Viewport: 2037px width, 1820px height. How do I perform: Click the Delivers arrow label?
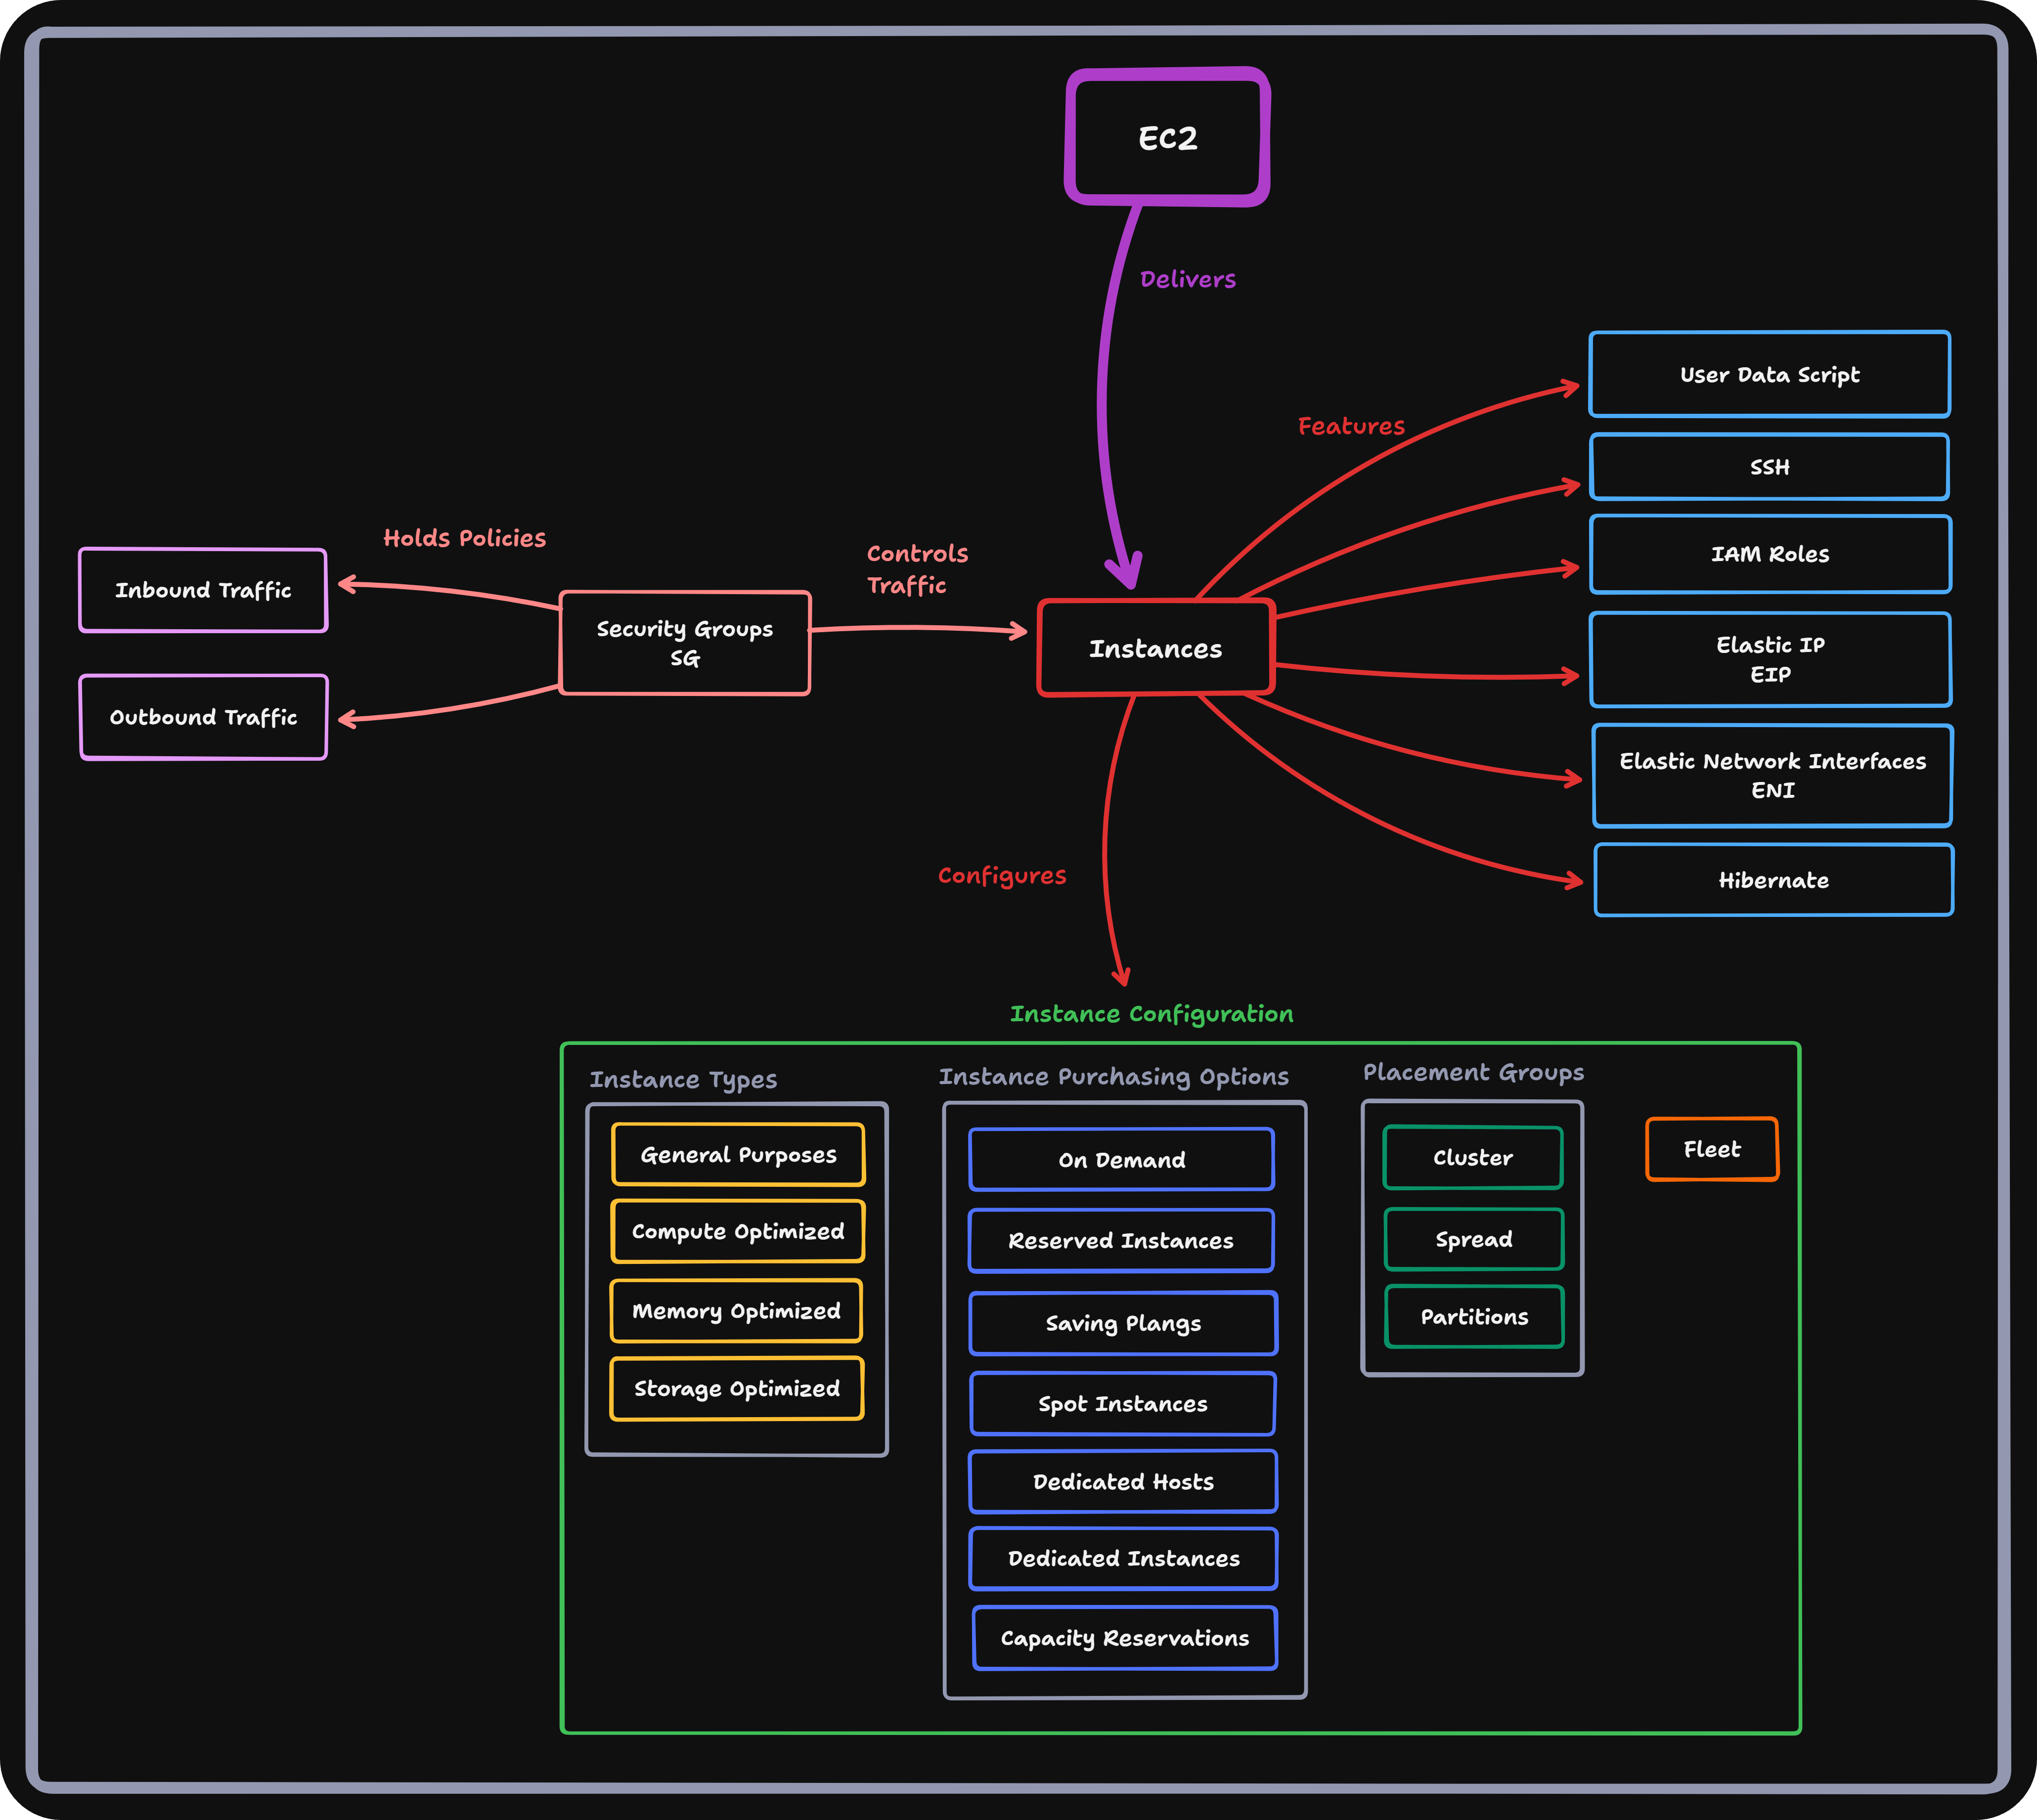[1187, 279]
